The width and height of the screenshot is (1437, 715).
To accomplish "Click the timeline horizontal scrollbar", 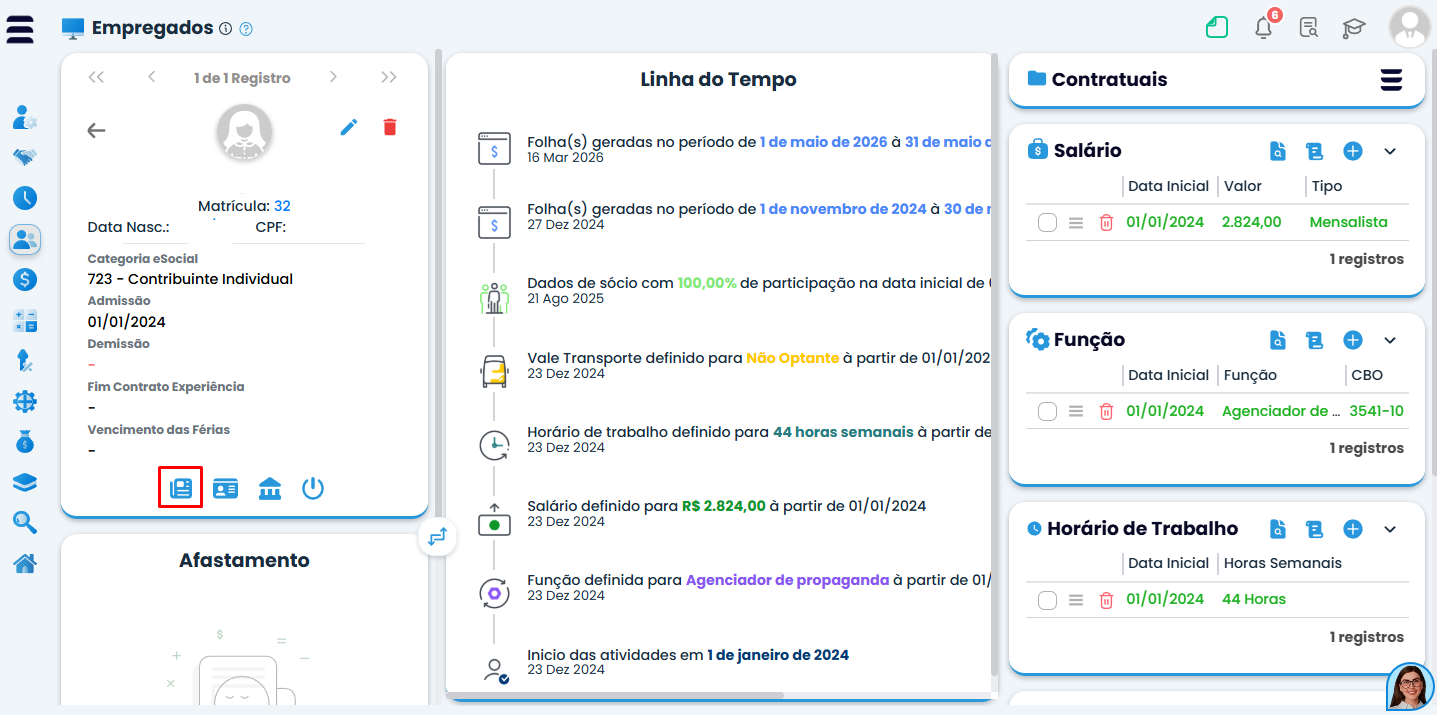I will pyautogui.click(x=615, y=695).
